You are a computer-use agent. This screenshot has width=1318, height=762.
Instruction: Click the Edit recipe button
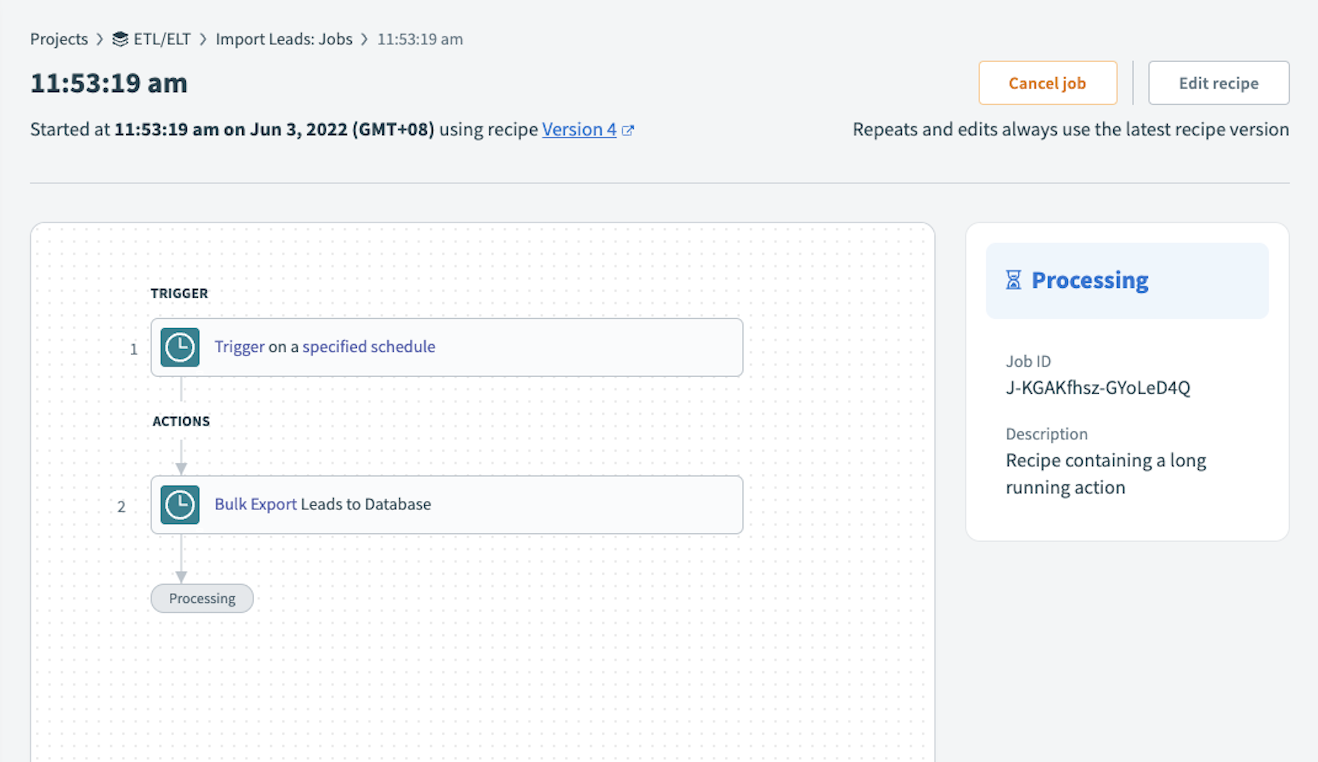1218,82
